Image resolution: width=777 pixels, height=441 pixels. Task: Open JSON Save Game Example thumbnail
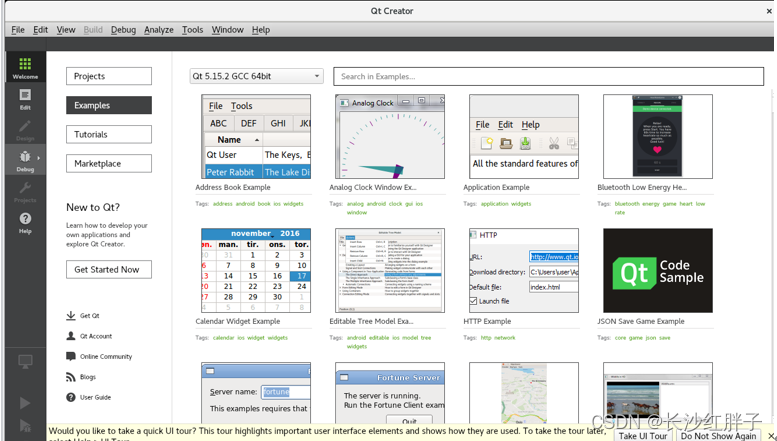coord(658,271)
